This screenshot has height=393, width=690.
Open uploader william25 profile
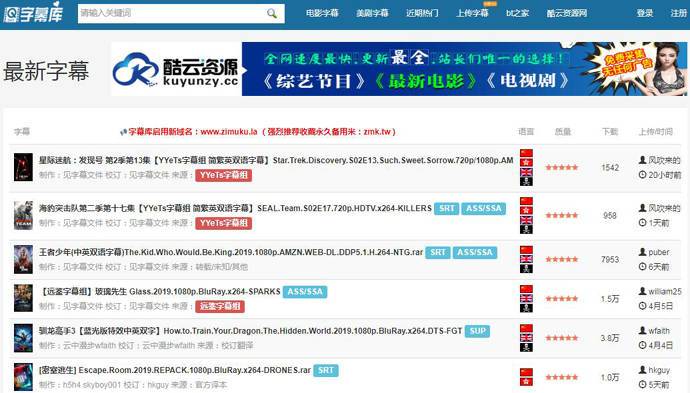click(x=664, y=291)
